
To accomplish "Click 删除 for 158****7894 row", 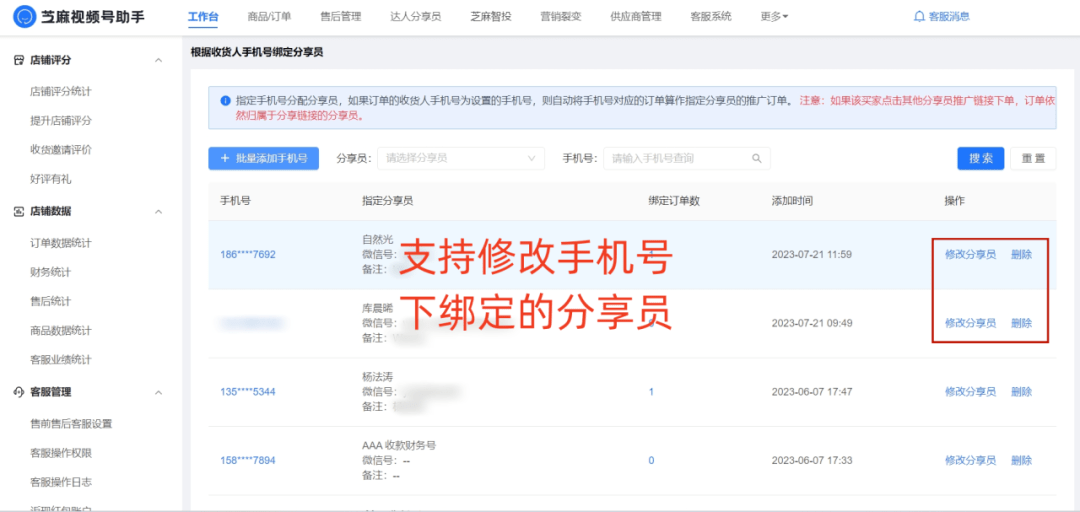I will tap(1021, 460).
